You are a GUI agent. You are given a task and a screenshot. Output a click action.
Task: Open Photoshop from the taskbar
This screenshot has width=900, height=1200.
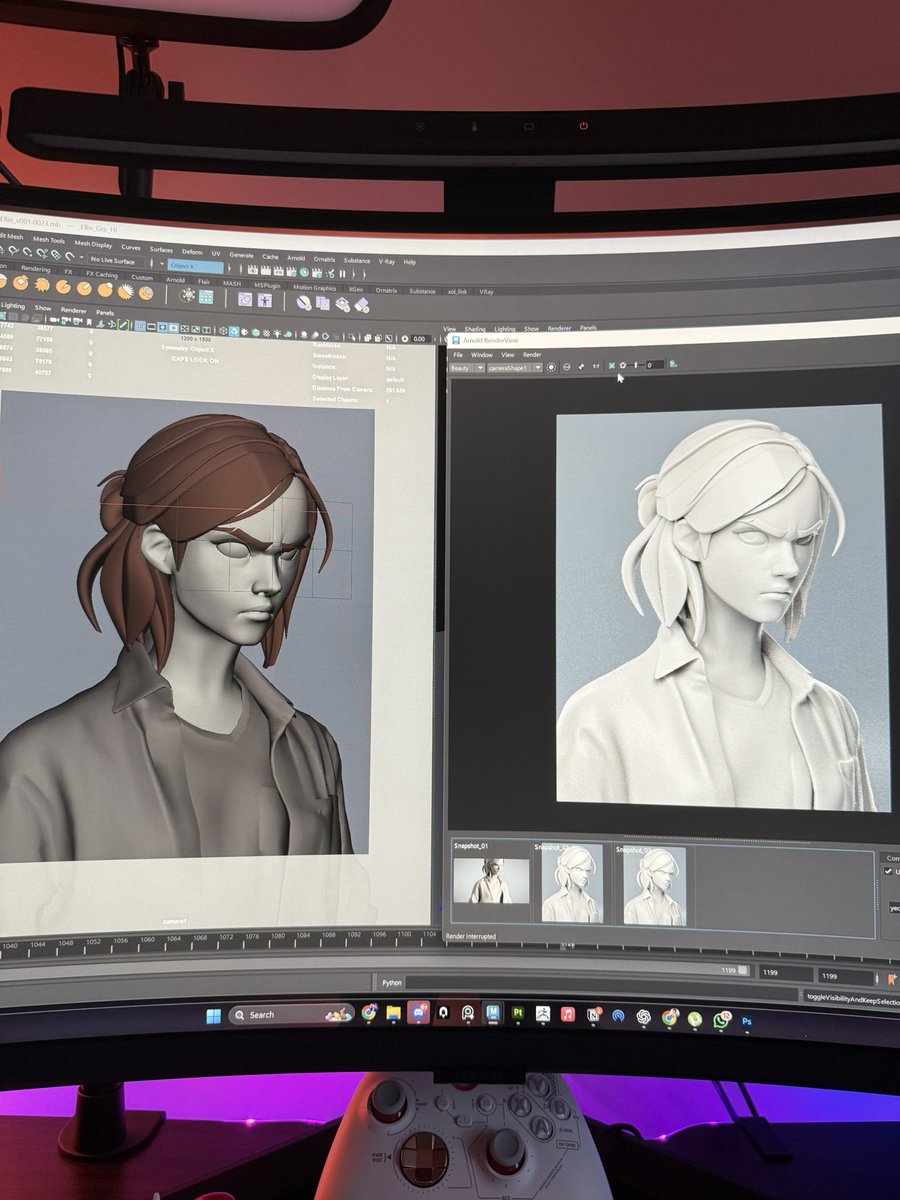[x=746, y=1020]
